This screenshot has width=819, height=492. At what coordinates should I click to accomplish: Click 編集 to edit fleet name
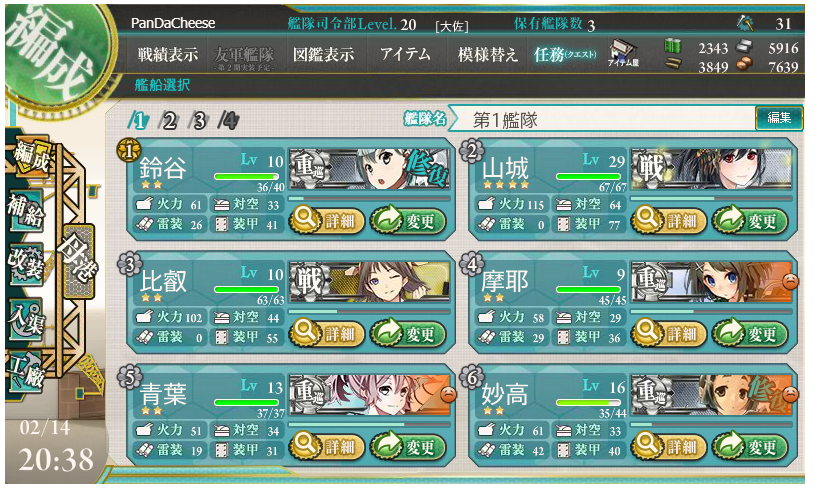(x=779, y=118)
